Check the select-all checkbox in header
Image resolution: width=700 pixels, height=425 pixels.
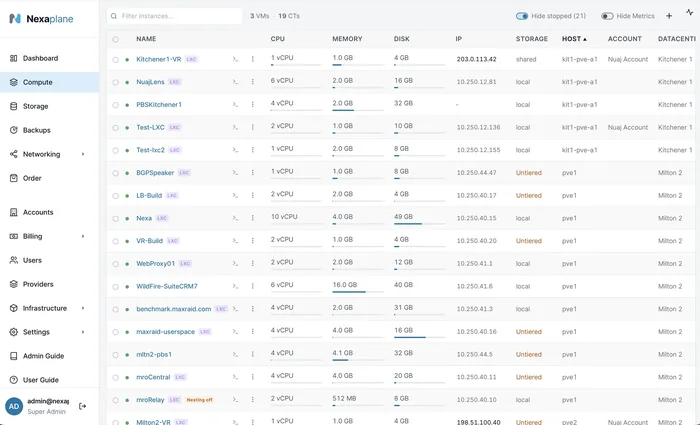click(x=116, y=39)
